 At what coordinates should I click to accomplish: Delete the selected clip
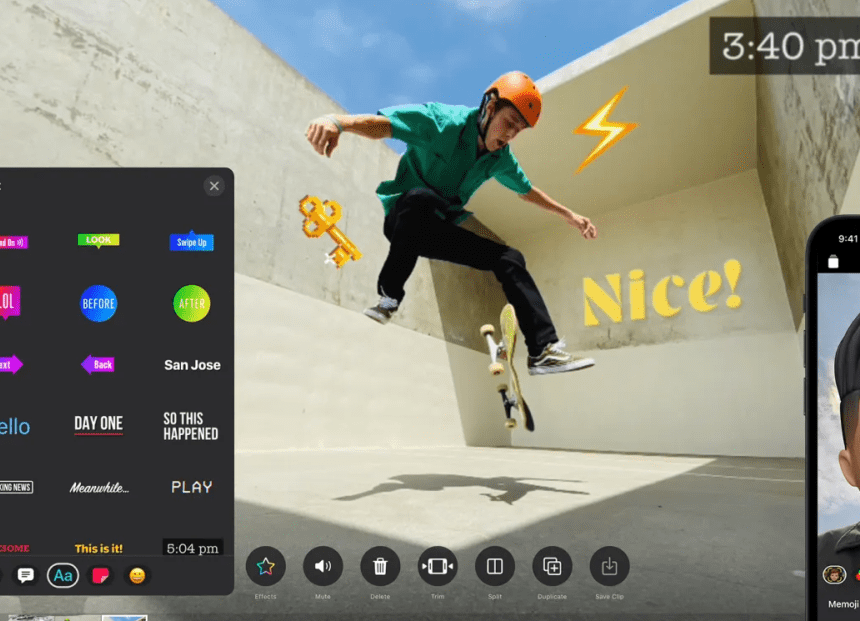tap(380, 566)
